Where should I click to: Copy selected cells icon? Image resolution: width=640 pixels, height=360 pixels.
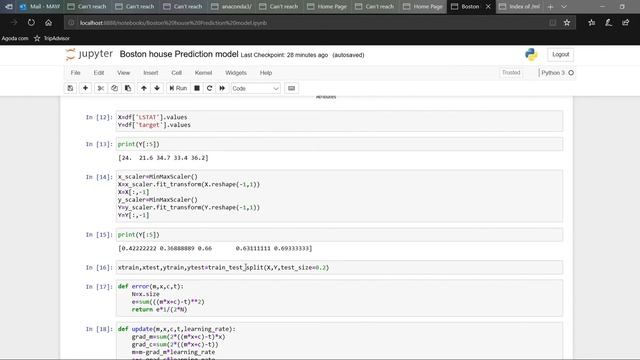[114, 88]
